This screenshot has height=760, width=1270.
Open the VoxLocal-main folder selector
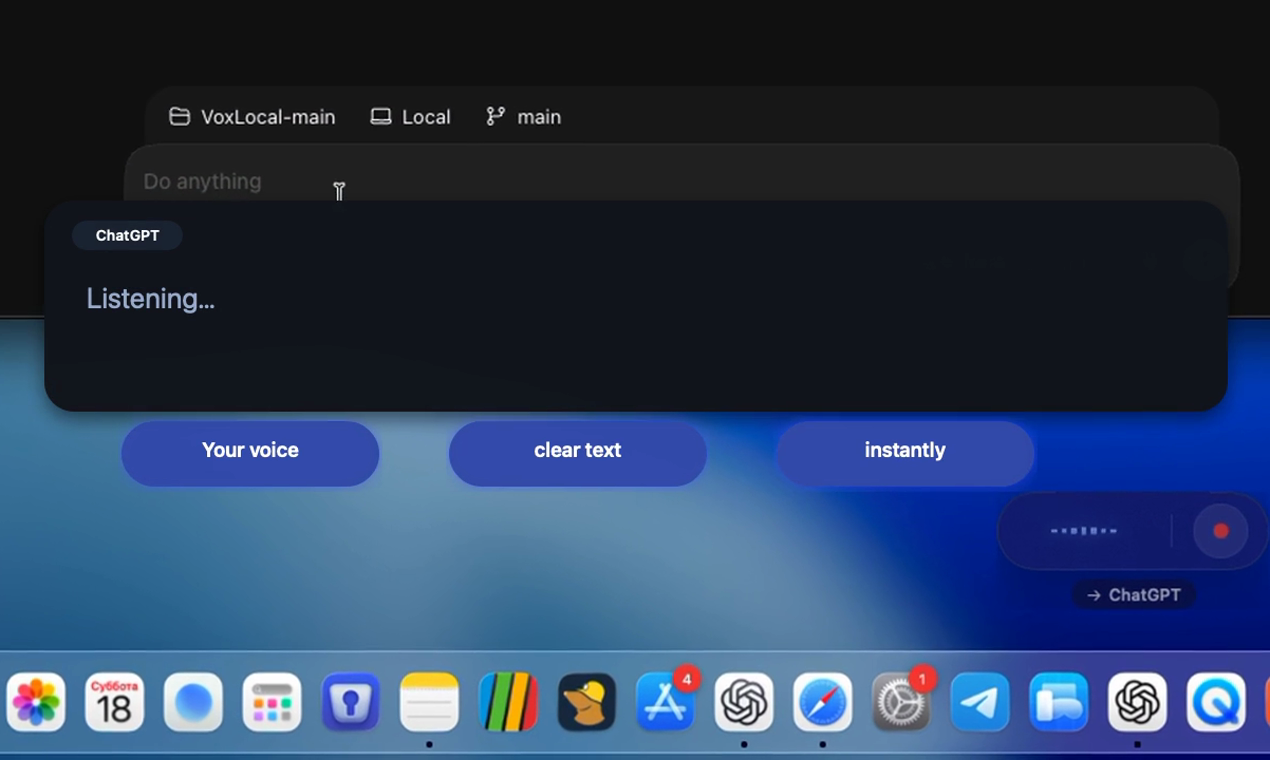[x=252, y=117]
